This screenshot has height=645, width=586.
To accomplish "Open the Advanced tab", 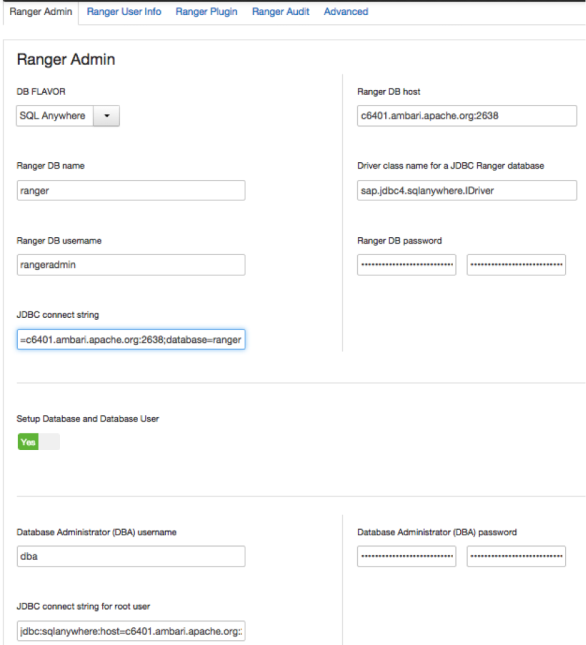I will [346, 12].
